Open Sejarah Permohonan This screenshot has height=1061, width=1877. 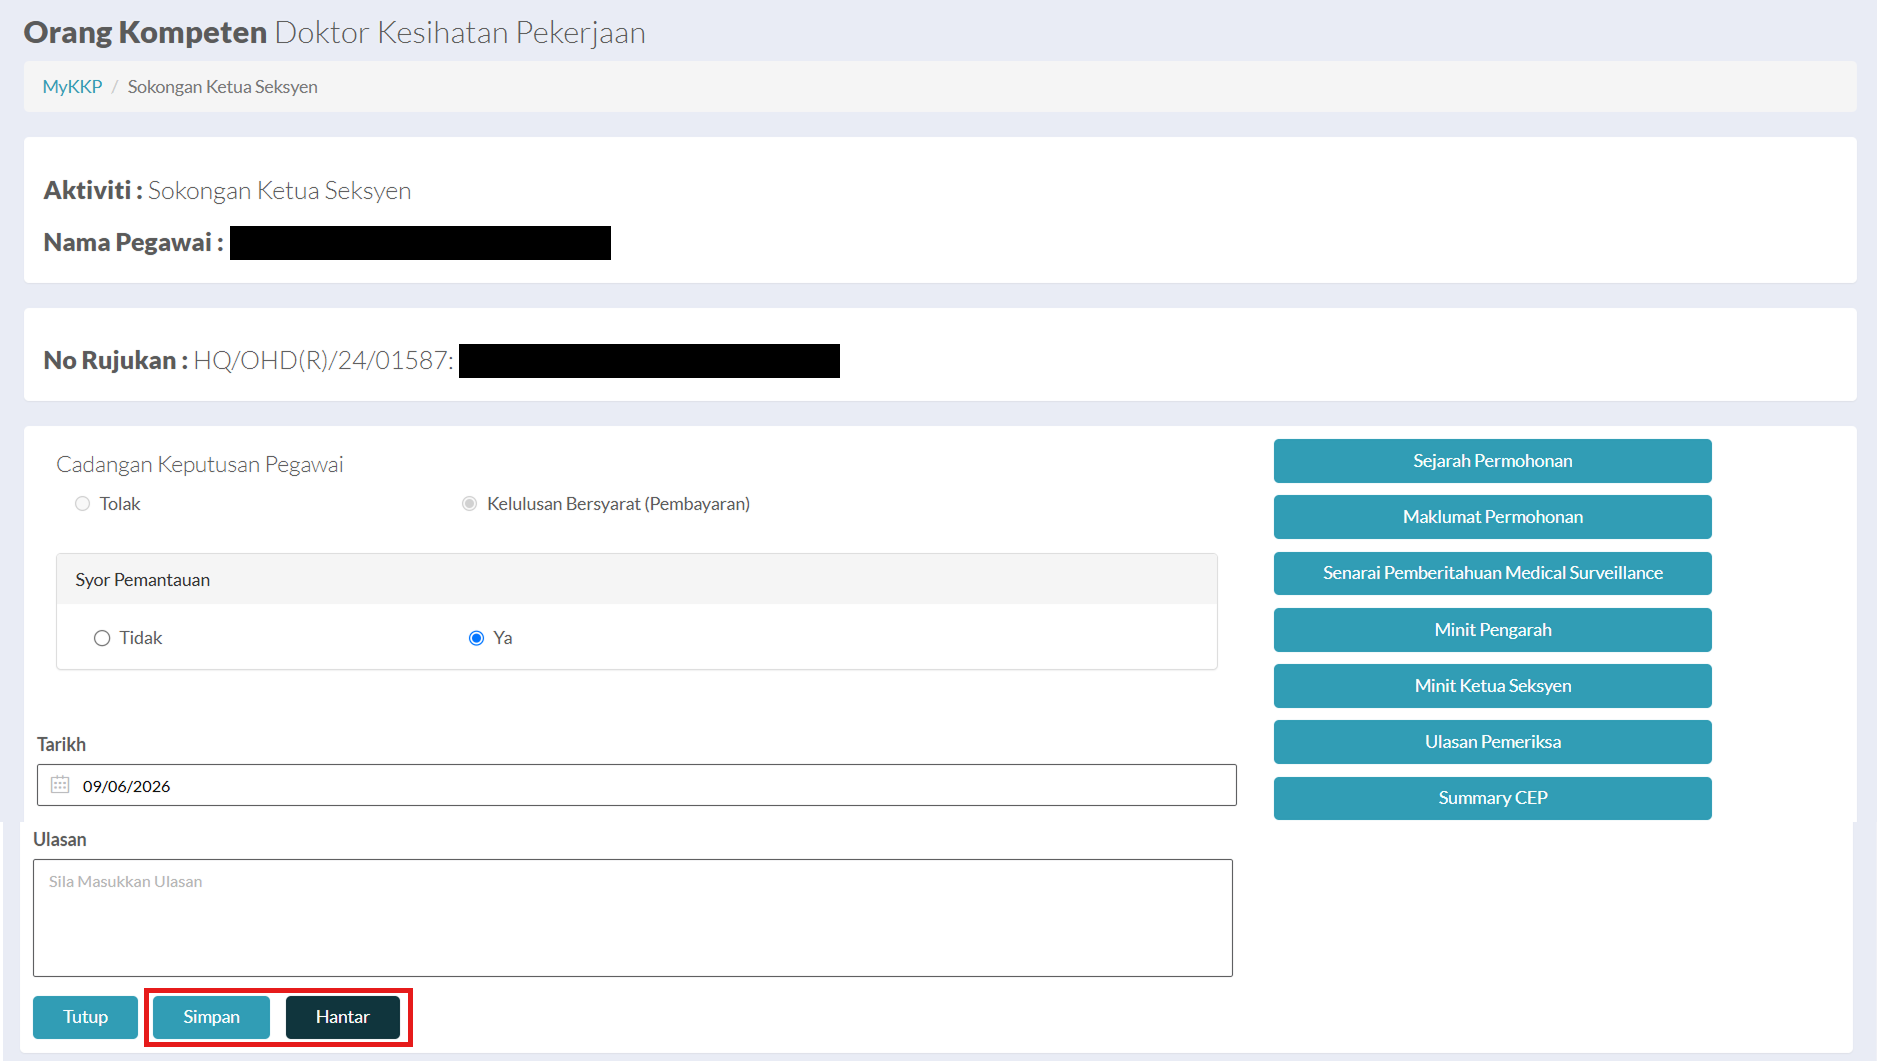[1492, 461]
